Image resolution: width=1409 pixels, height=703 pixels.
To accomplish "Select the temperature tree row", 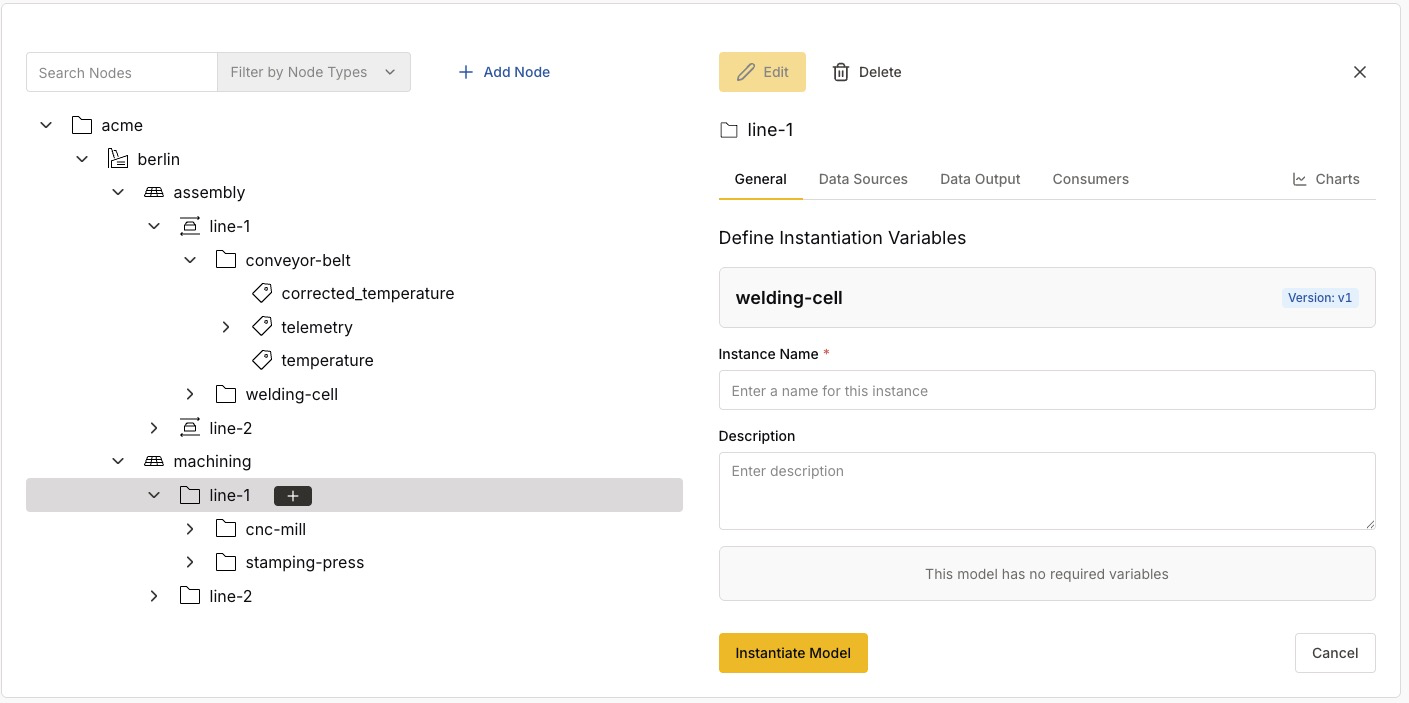I will [354, 360].
